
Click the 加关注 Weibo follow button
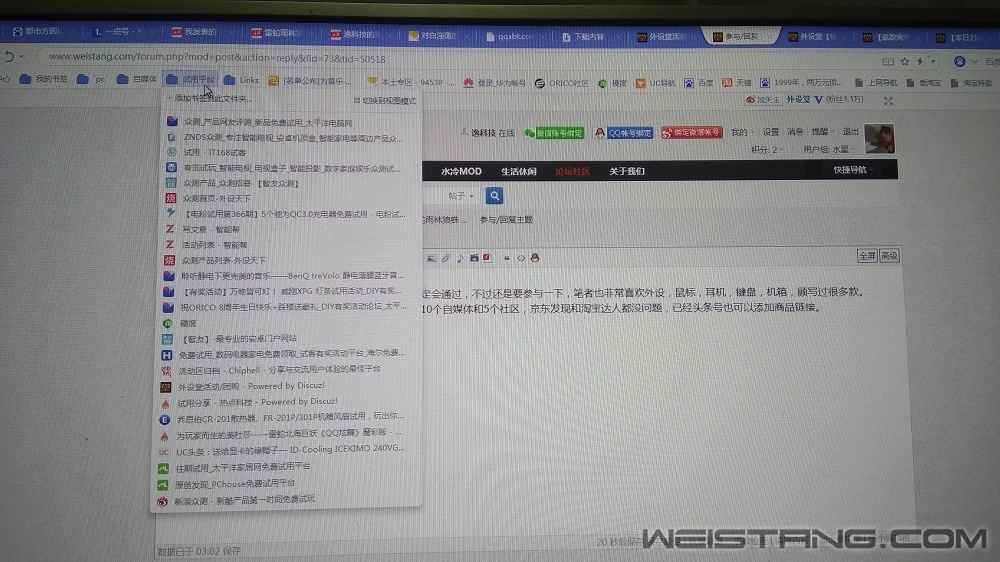coord(762,100)
